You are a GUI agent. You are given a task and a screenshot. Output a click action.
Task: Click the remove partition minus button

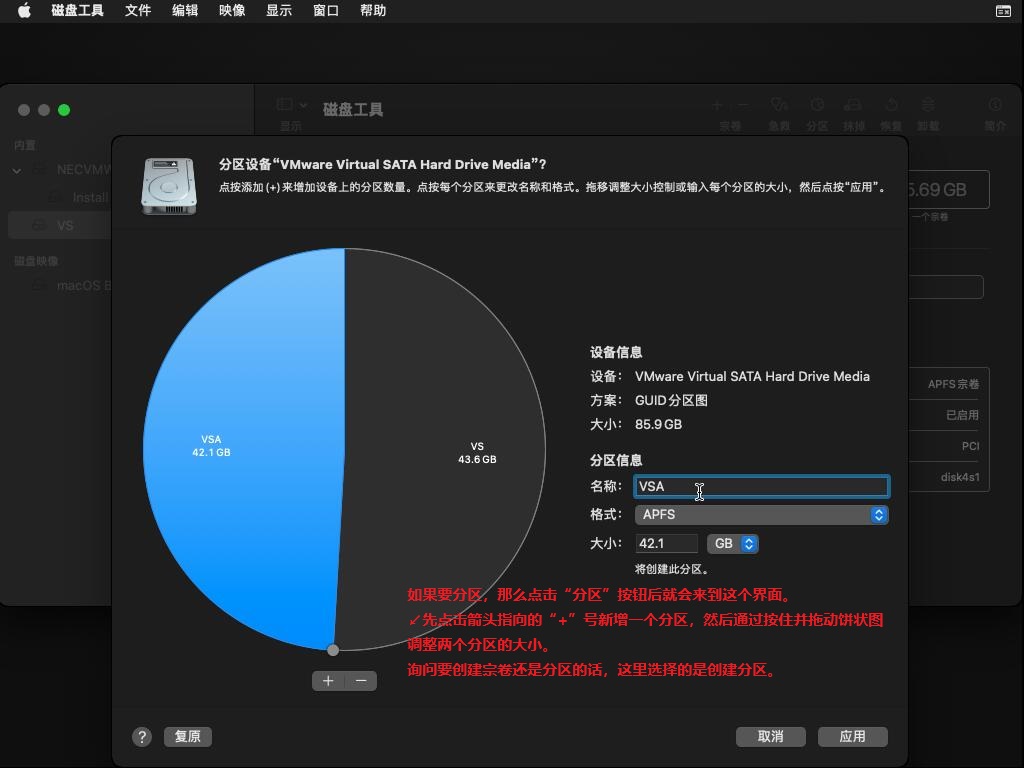360,681
